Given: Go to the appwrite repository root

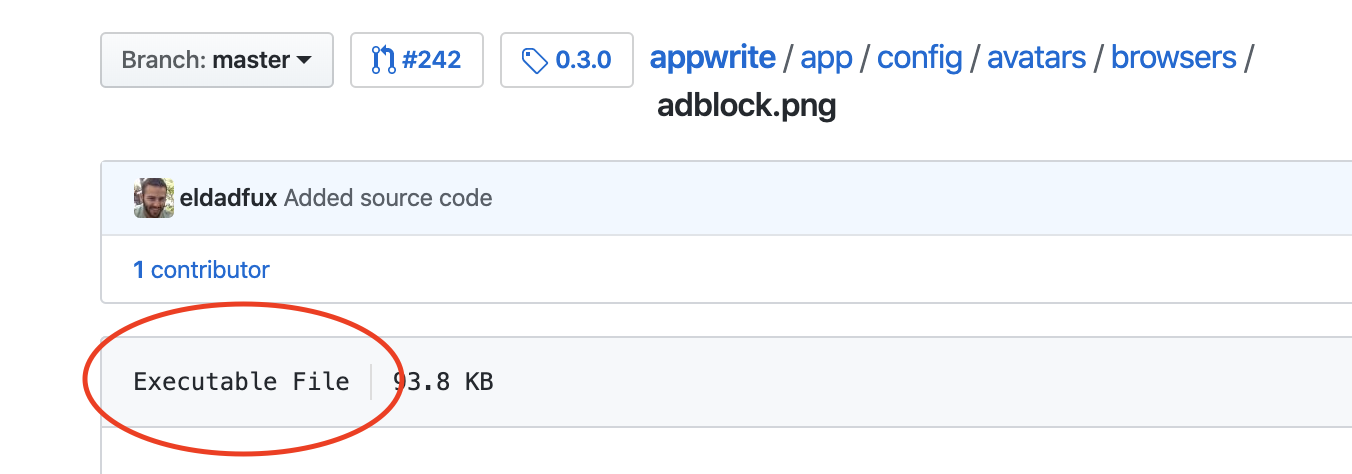Looking at the screenshot, I should (712, 58).
